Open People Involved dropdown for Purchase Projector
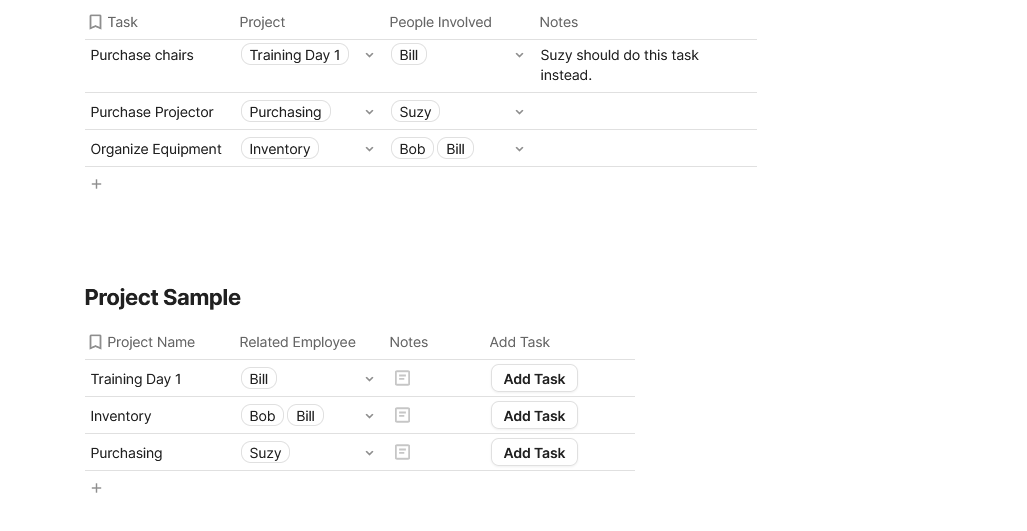1027x531 pixels. click(x=519, y=112)
